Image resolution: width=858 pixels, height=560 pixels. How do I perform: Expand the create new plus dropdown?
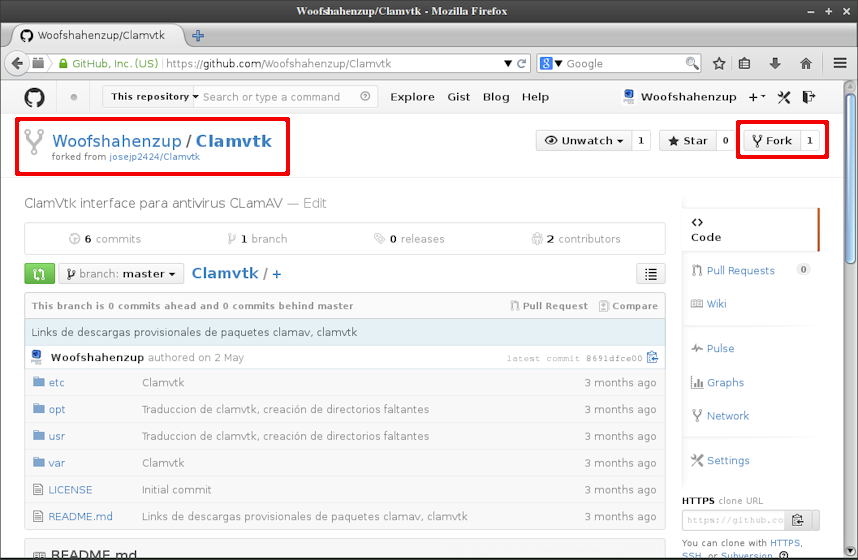[x=757, y=97]
